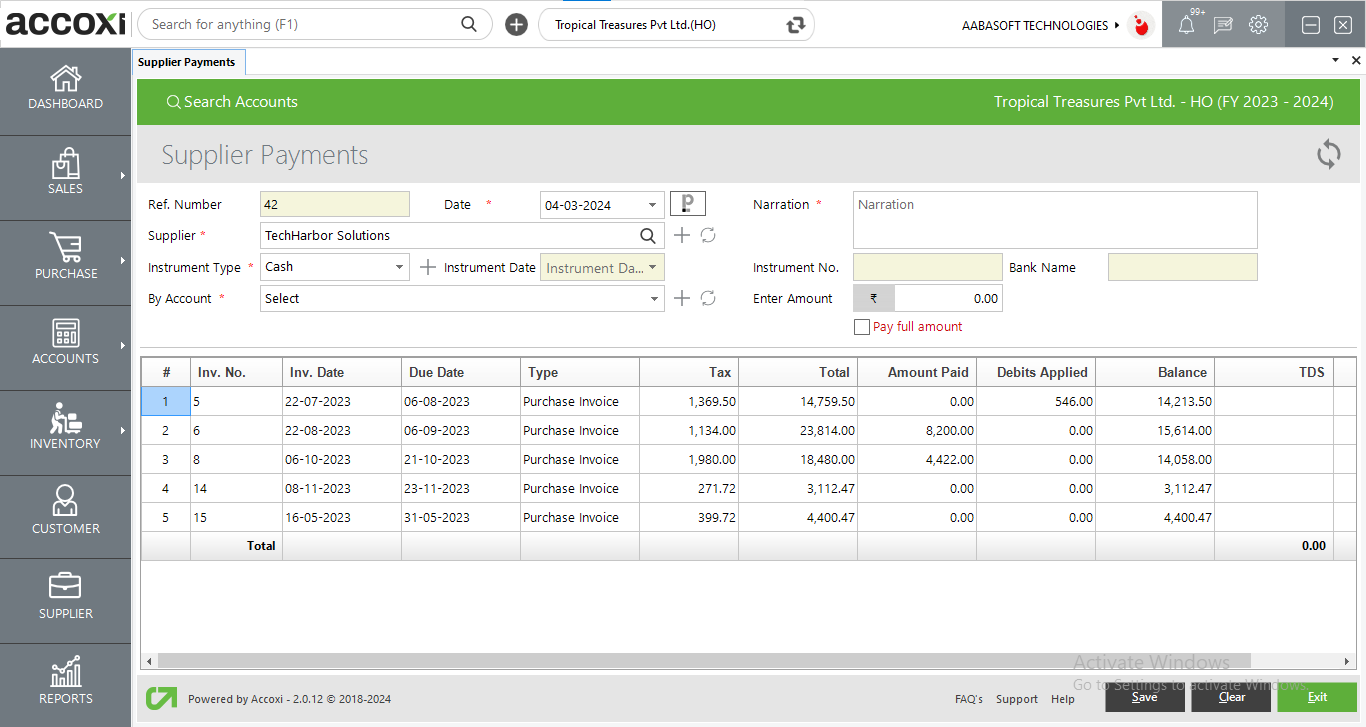1366x727 pixels.
Task: Open the notifications bell icon
Action: click(1187, 24)
